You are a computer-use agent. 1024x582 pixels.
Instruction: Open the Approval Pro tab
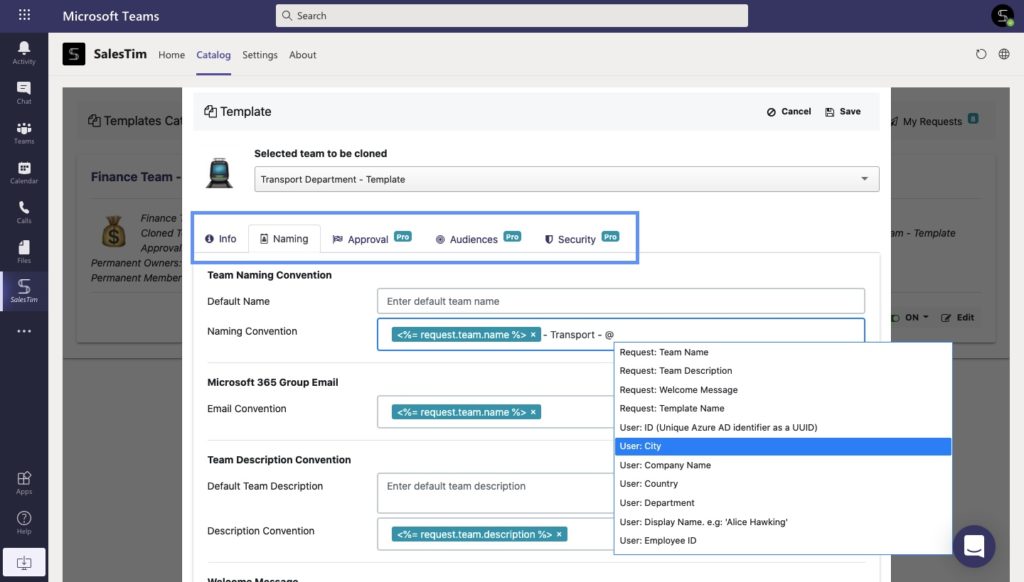pyautogui.click(x=372, y=239)
